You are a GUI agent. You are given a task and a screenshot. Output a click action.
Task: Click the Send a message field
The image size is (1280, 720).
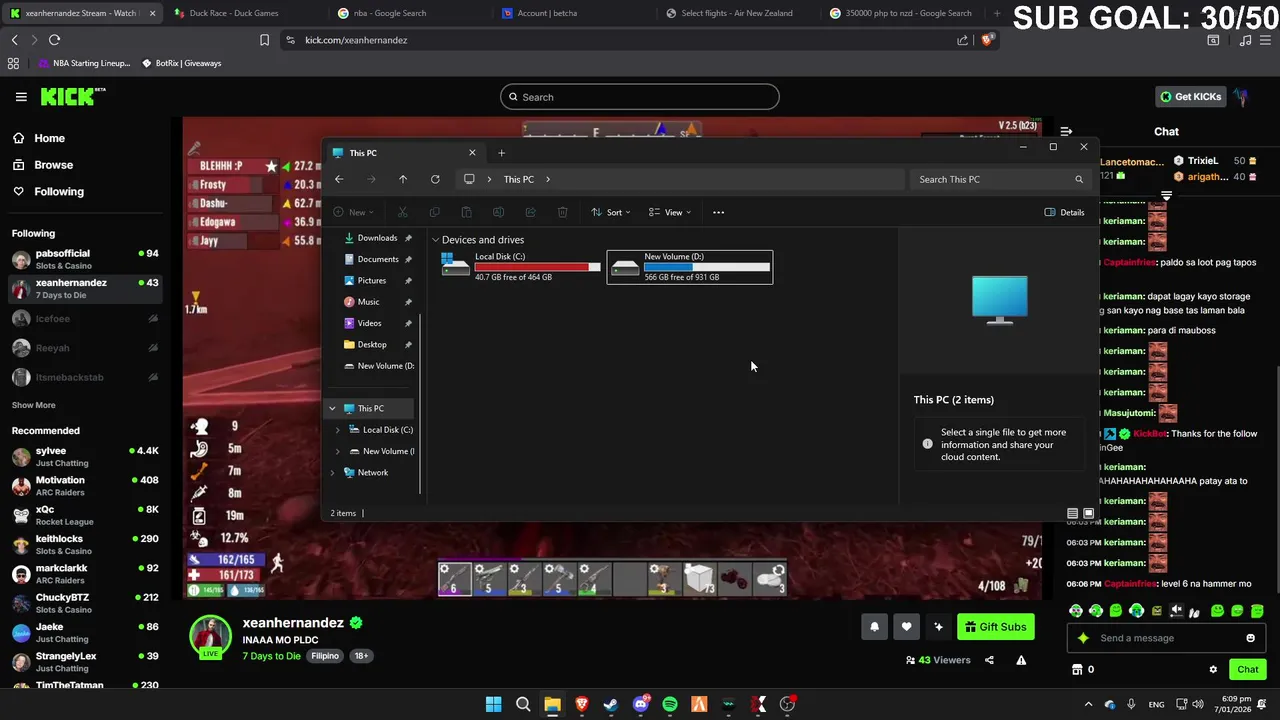[1166, 638]
